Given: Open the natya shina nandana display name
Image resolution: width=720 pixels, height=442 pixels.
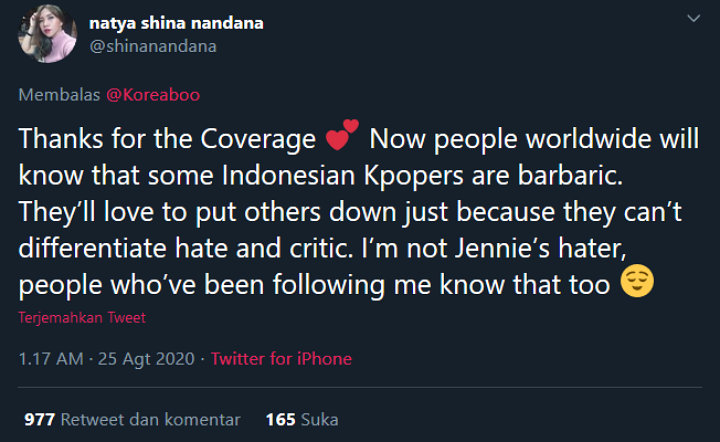Looking at the screenshot, I should pos(176,23).
